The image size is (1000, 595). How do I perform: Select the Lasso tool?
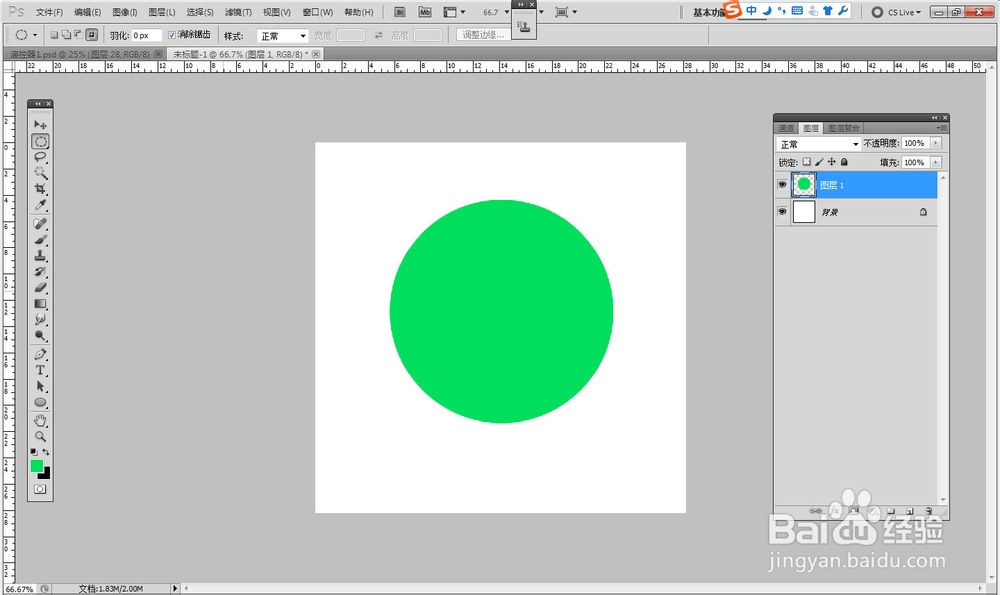(40, 157)
